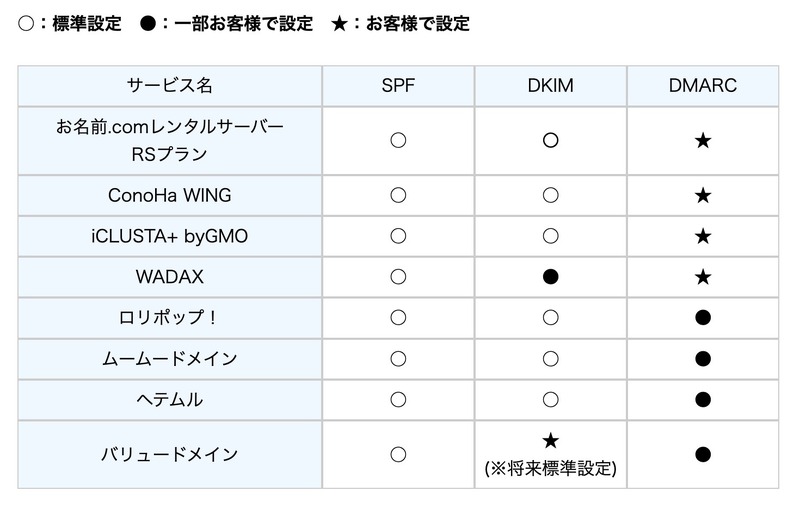
Task: Select the star in WADAX's DMARC cell
Action: click(703, 277)
